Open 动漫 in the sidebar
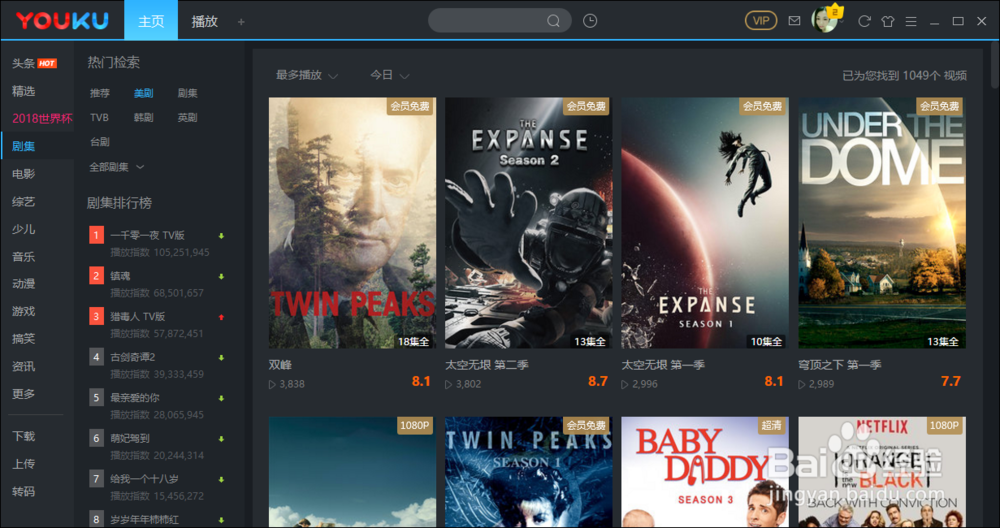Screen dimensions: 1000x528 click(x=24, y=284)
